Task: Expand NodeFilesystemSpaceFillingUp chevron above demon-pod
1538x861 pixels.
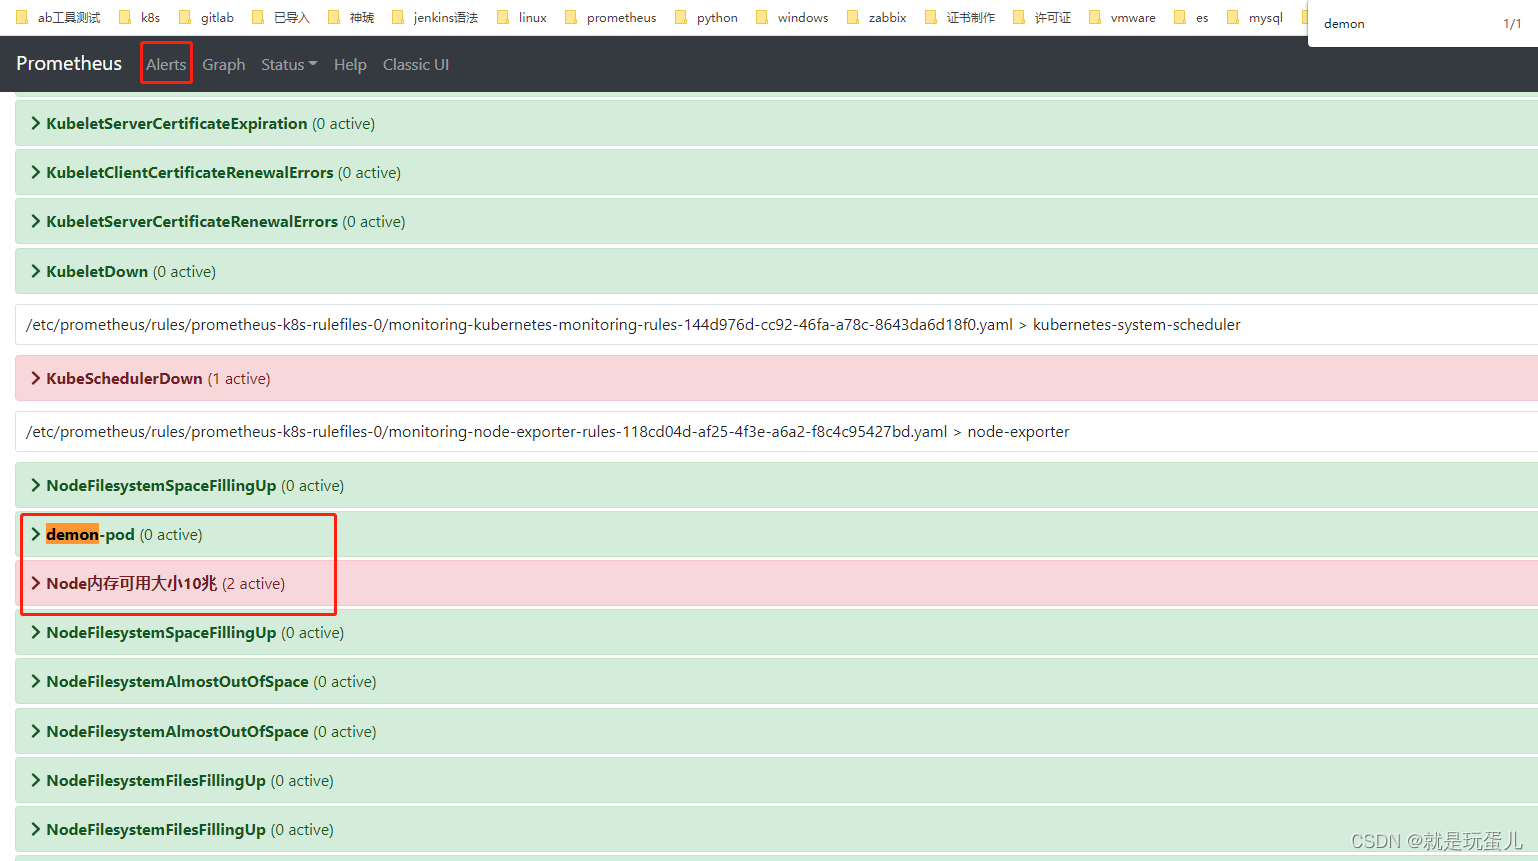Action: coord(36,485)
